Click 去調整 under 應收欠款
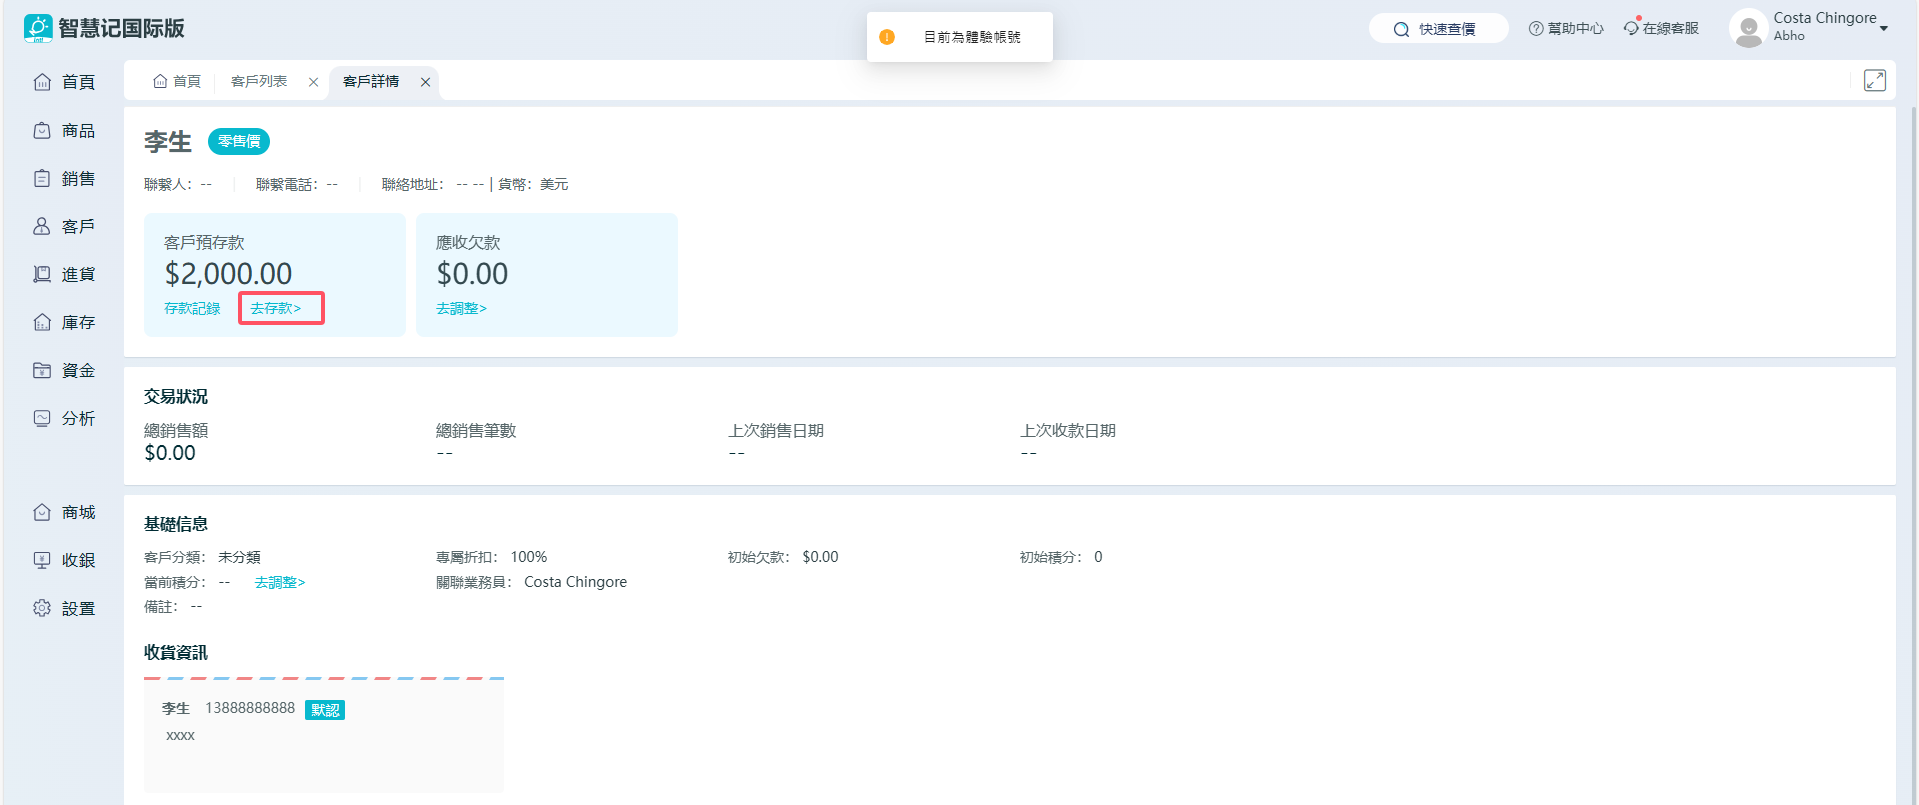The image size is (1919, 805). [461, 309]
